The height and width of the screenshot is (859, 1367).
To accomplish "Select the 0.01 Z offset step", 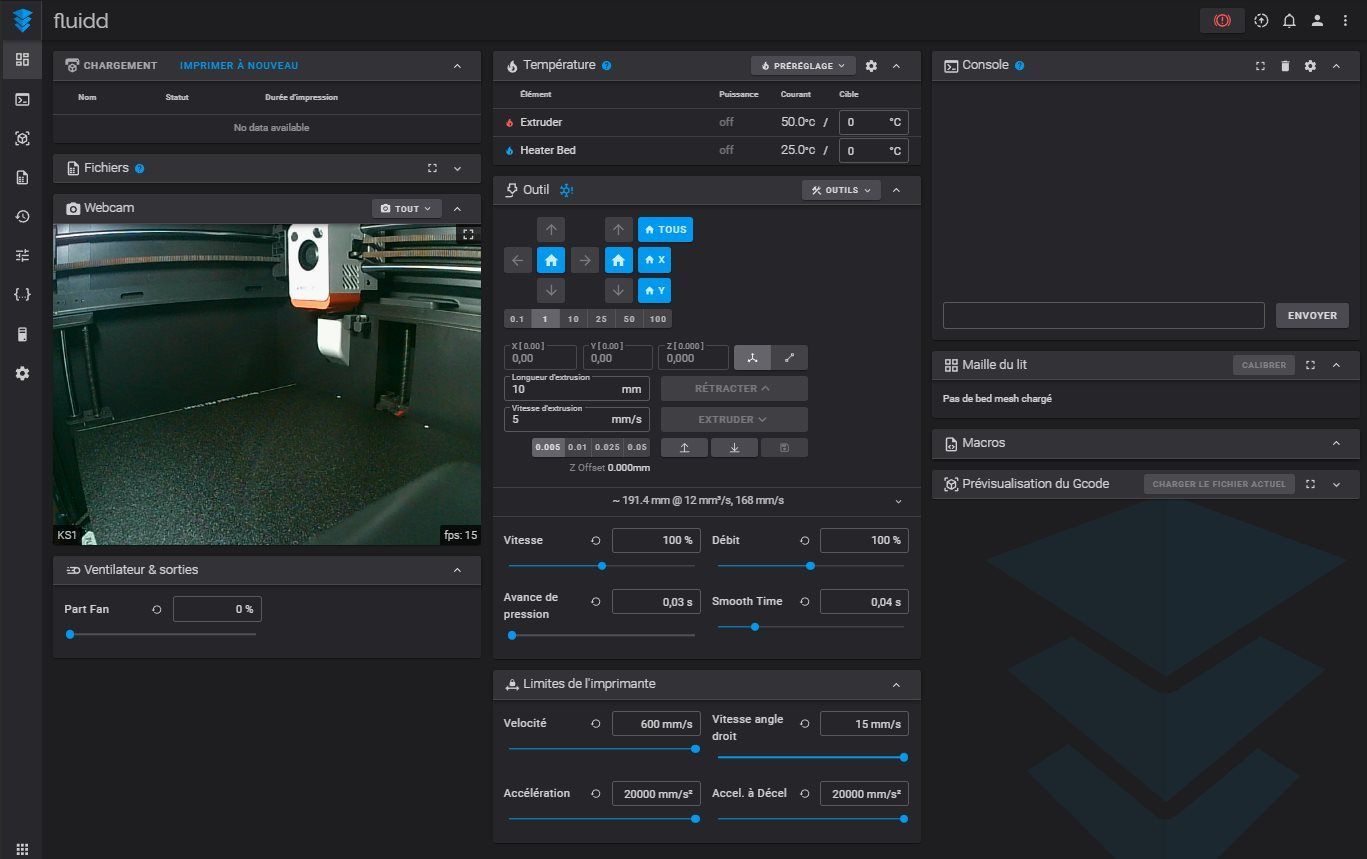I will (x=577, y=447).
